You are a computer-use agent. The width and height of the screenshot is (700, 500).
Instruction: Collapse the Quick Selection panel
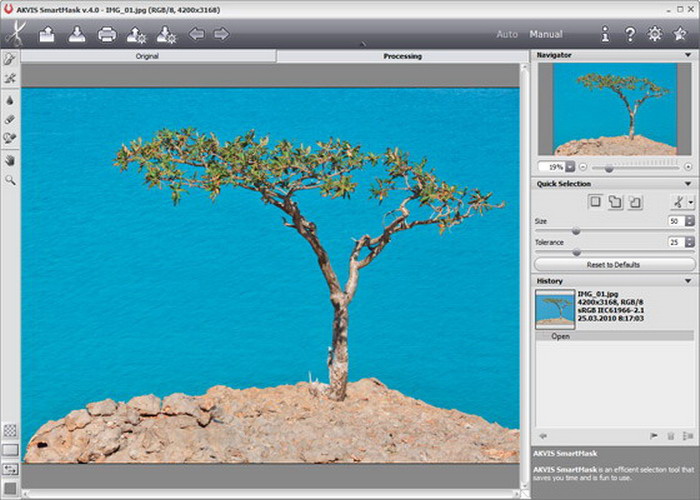(688, 184)
